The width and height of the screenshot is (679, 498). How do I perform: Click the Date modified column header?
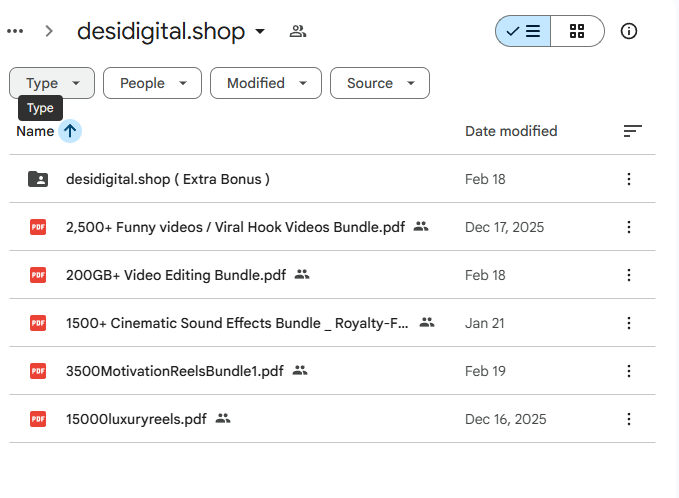511,131
